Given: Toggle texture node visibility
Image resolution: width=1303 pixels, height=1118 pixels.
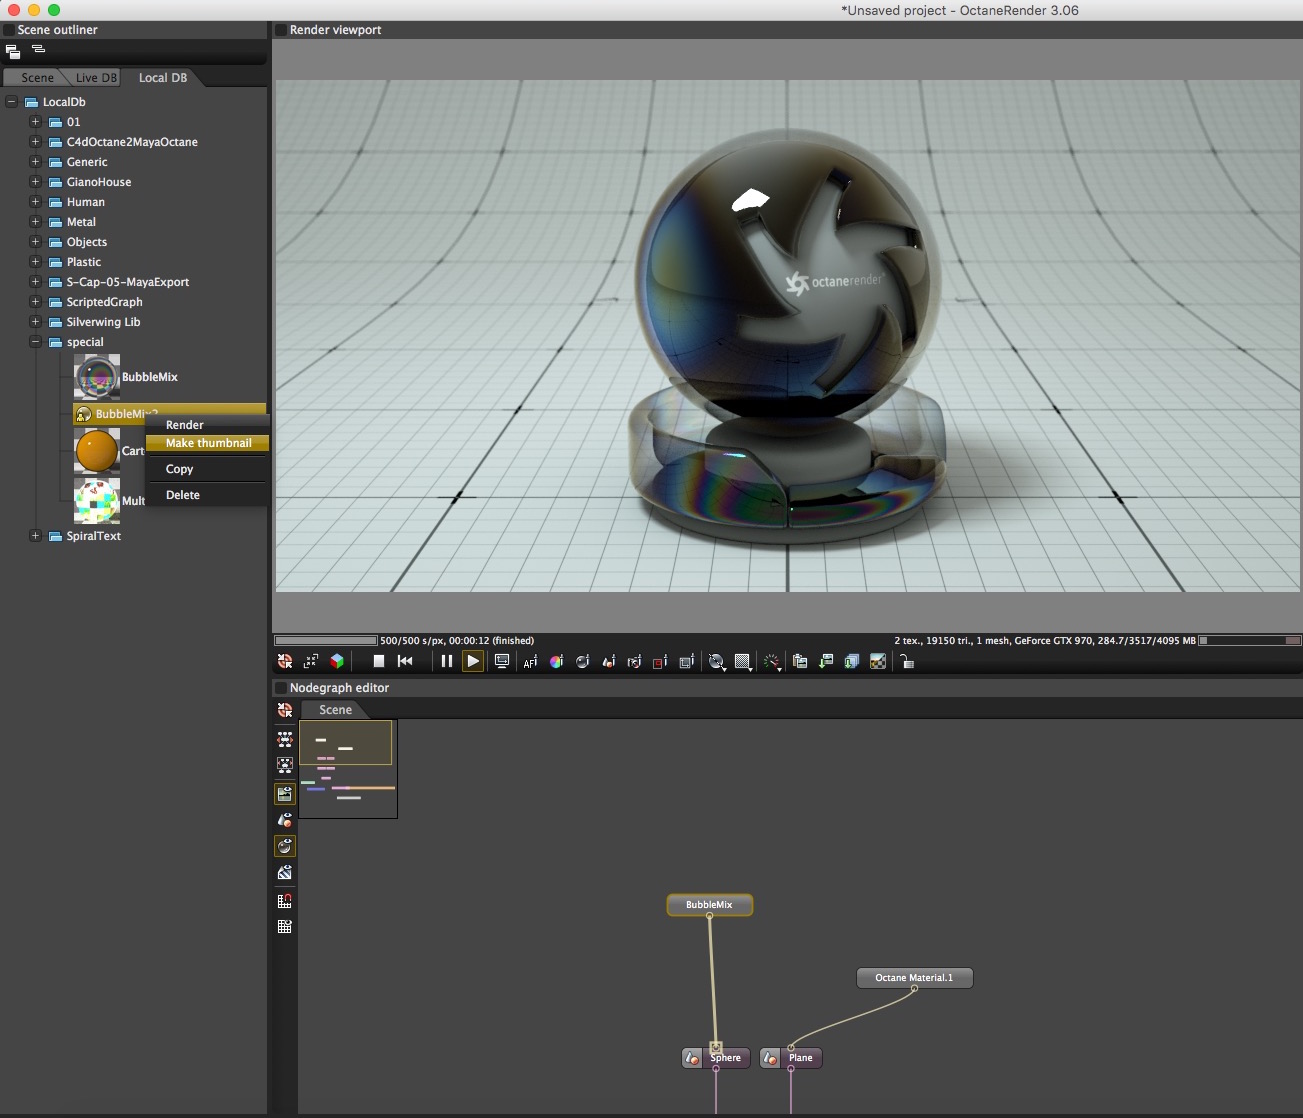Looking at the screenshot, I should 285,872.
